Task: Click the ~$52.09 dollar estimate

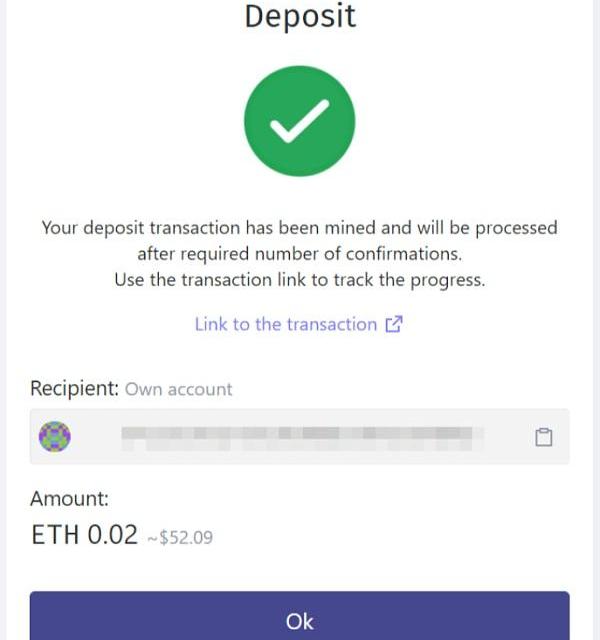Action: coord(180,538)
